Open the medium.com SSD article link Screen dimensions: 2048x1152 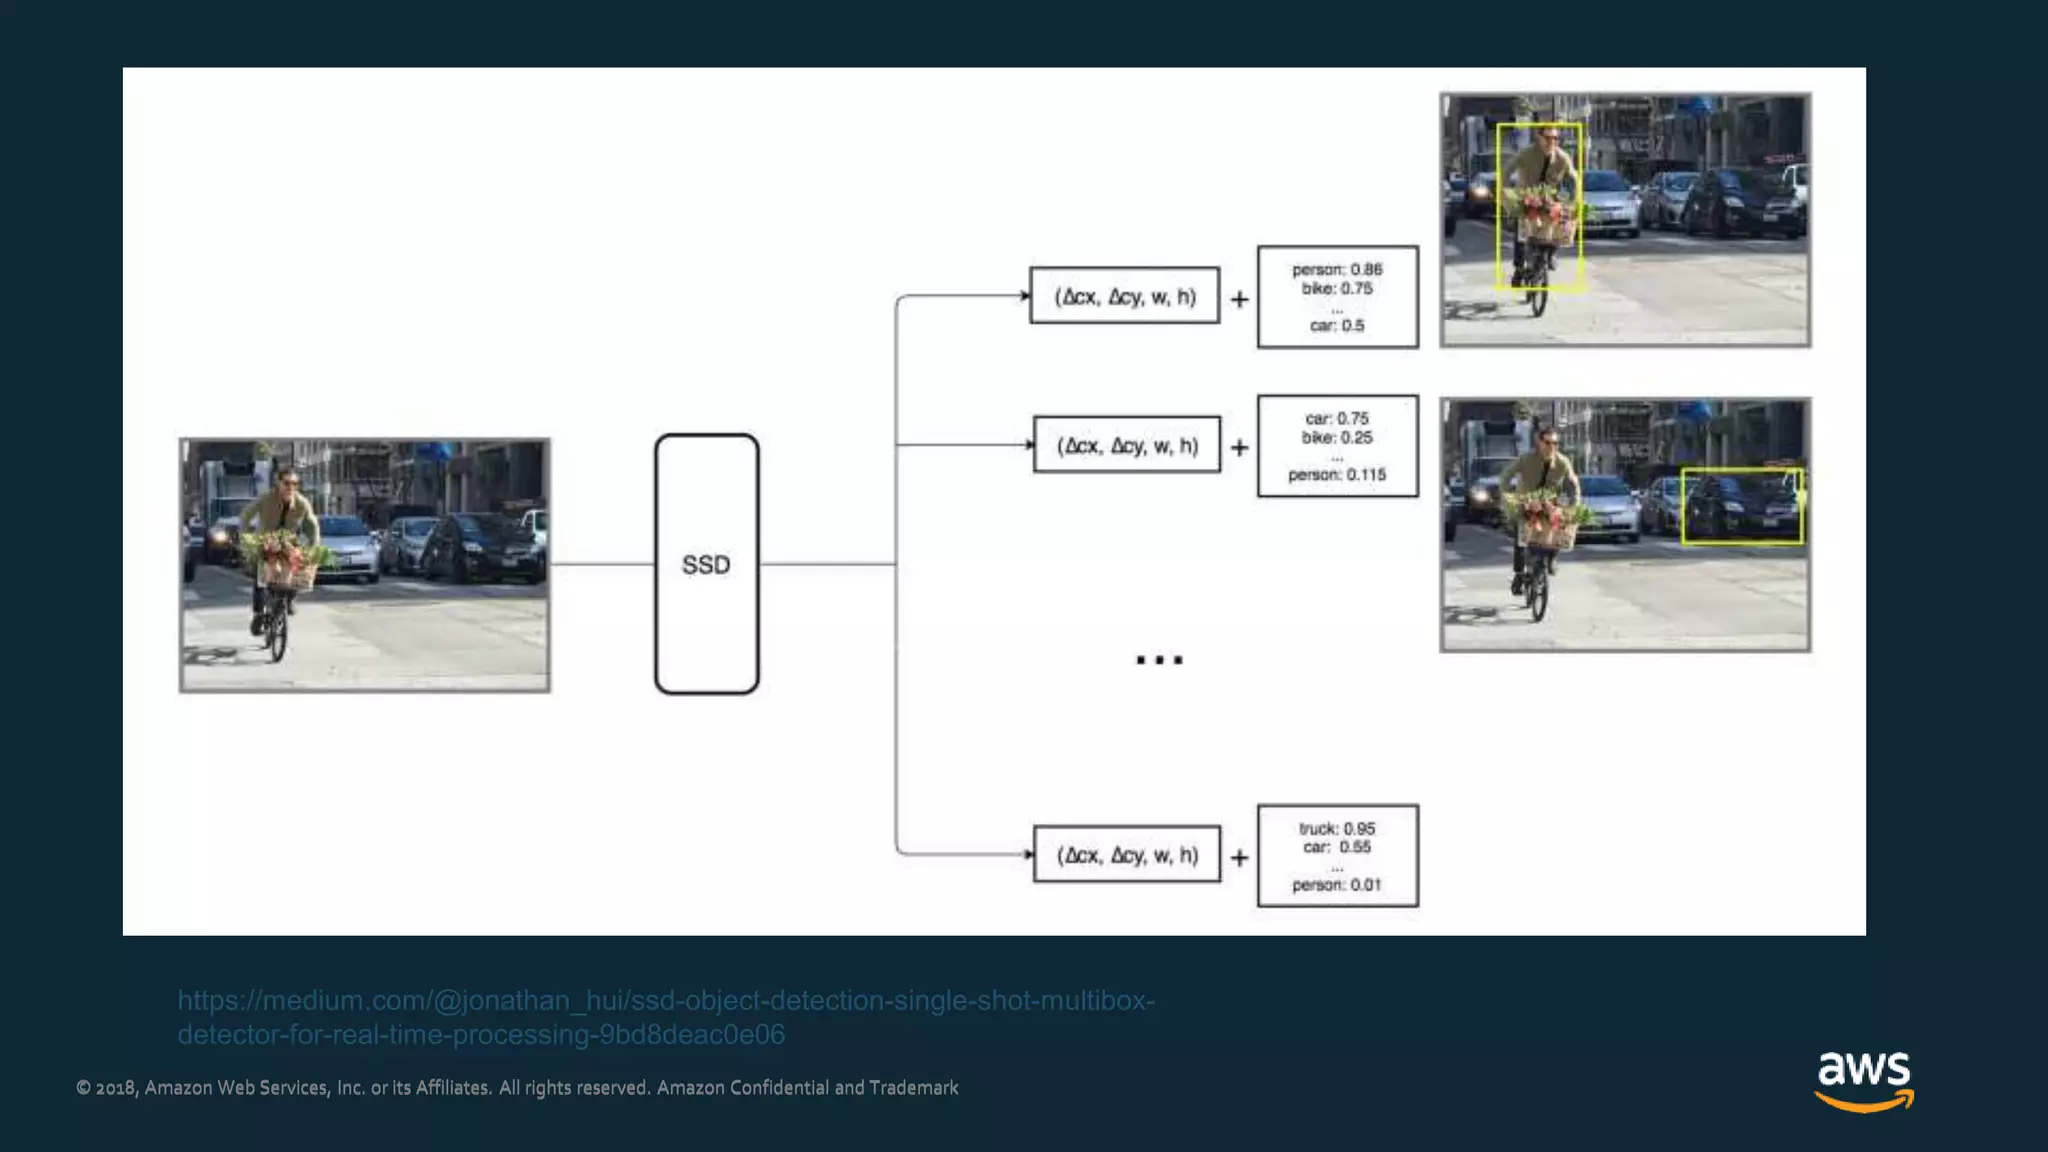(x=665, y=1001)
